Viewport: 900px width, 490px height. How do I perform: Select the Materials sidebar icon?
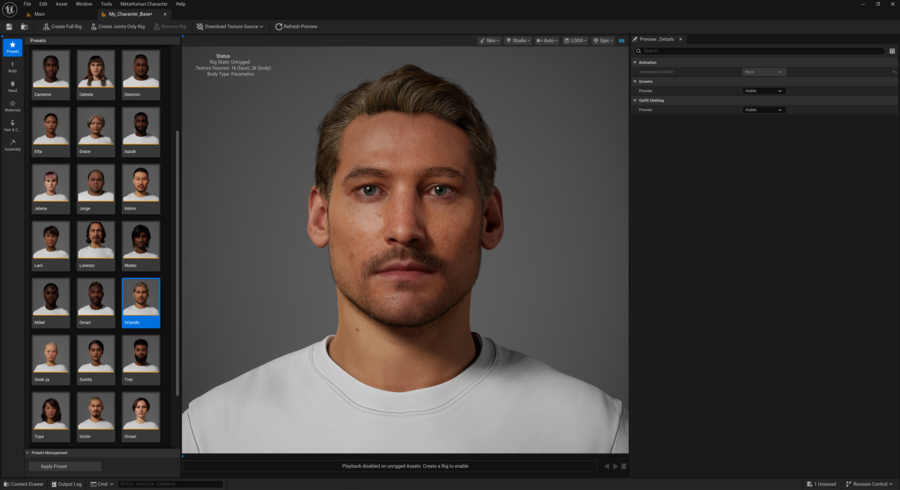tap(12, 105)
